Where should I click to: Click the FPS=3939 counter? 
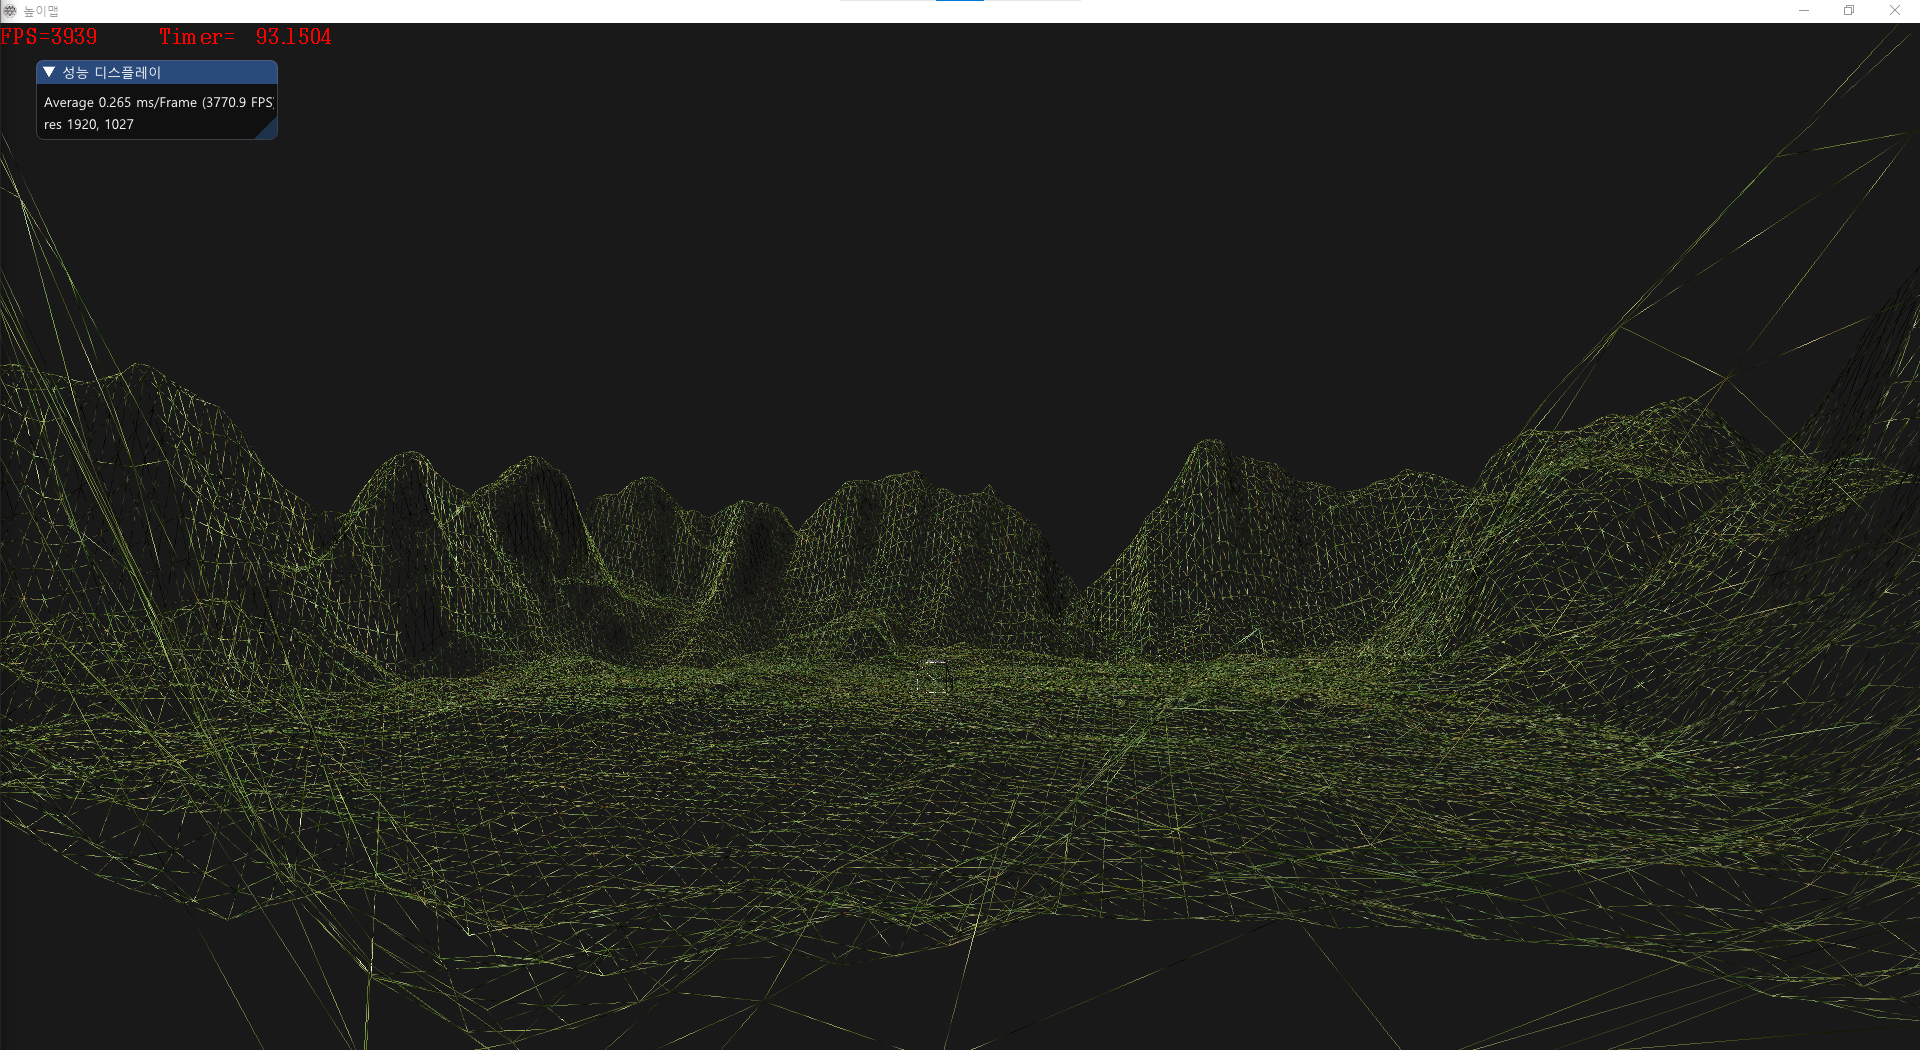coord(49,37)
